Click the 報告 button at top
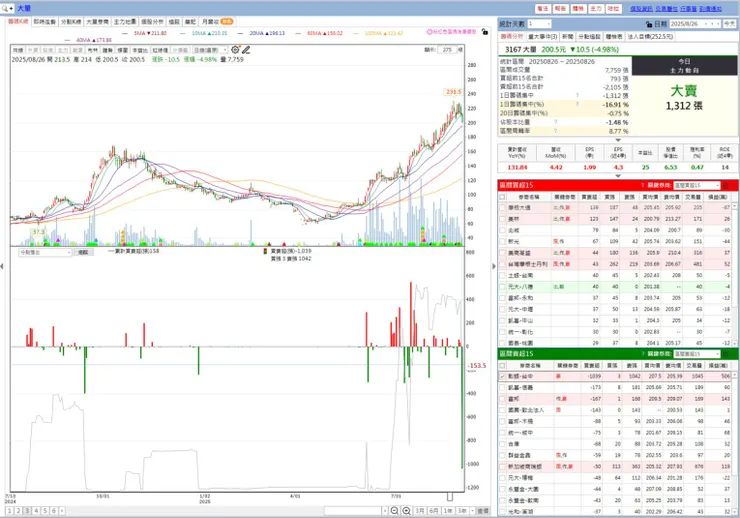Screen dimensions: 740x518 click(x=560, y=8)
